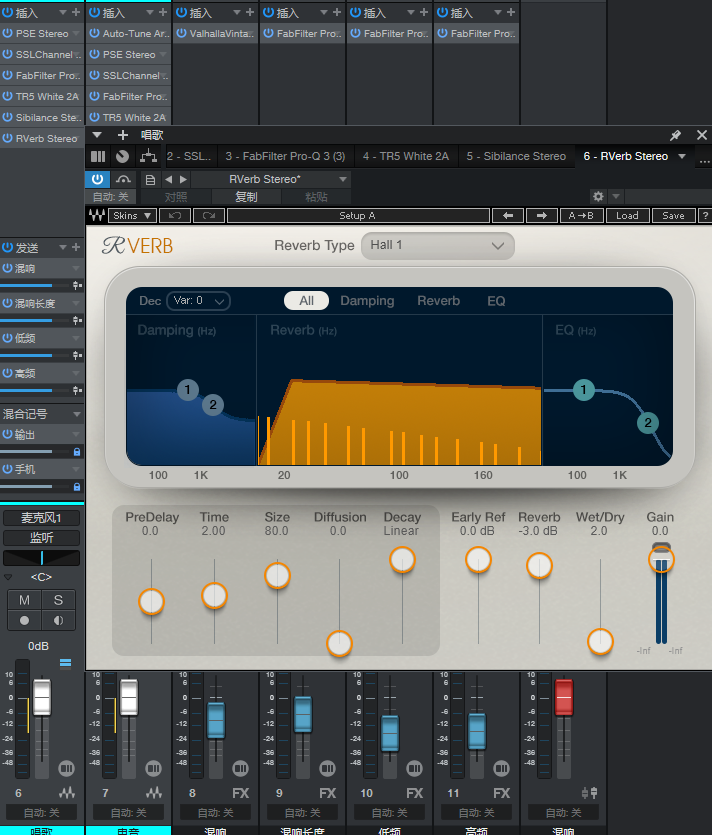The height and width of the screenshot is (835, 712).
Task: Open channel 10 editor bars icon
Action: point(414,768)
